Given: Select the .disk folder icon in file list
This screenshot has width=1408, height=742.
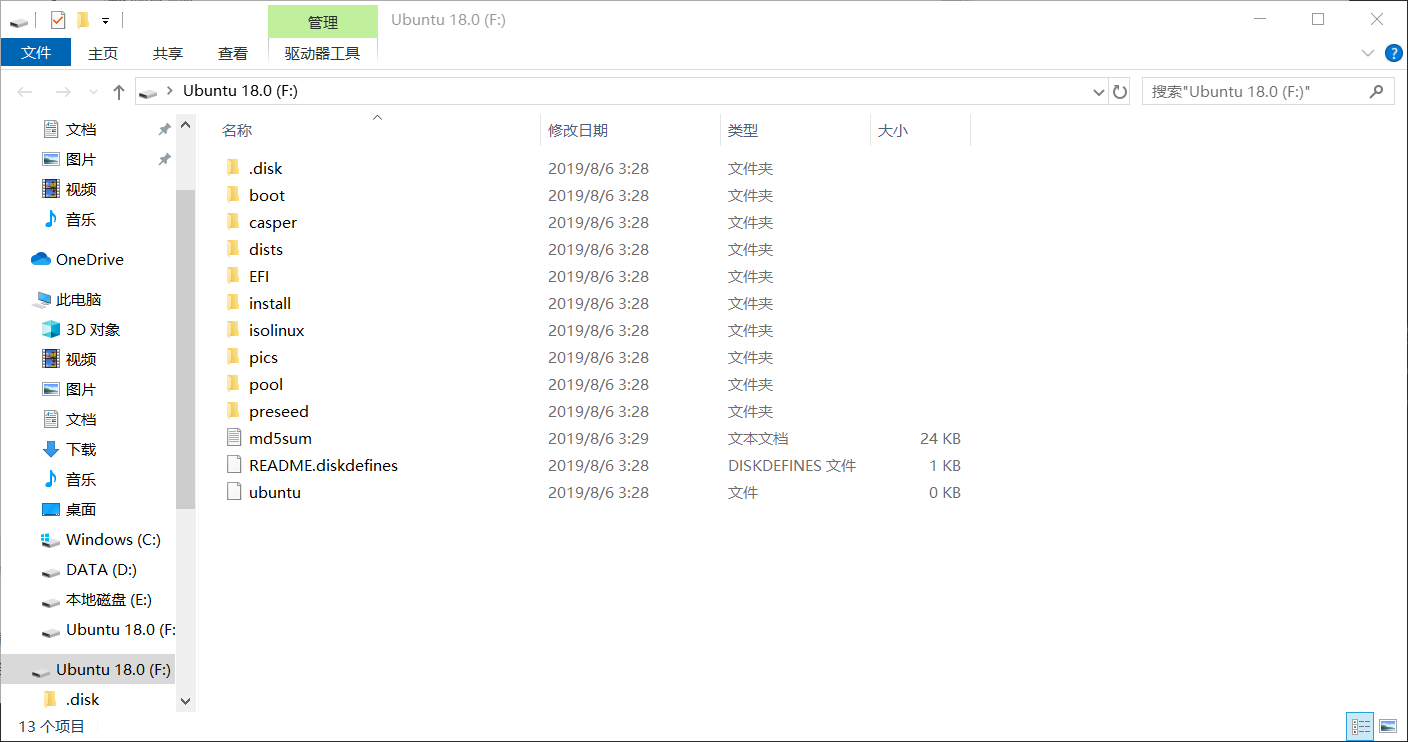Looking at the screenshot, I should pyautogui.click(x=233, y=168).
